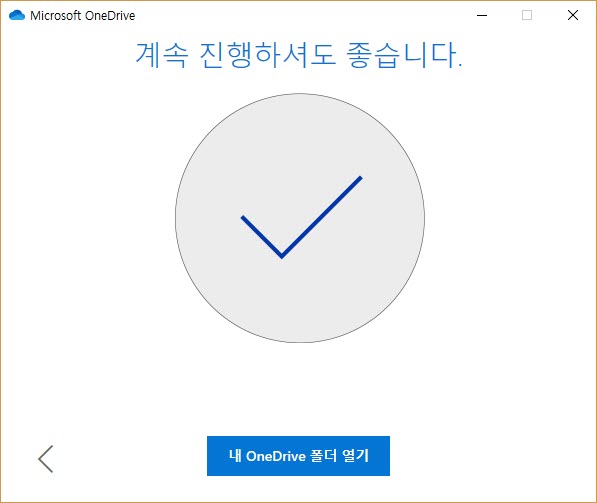Click '좋습니다' in the blue heading
The height and width of the screenshot is (503, 597).
pos(403,55)
